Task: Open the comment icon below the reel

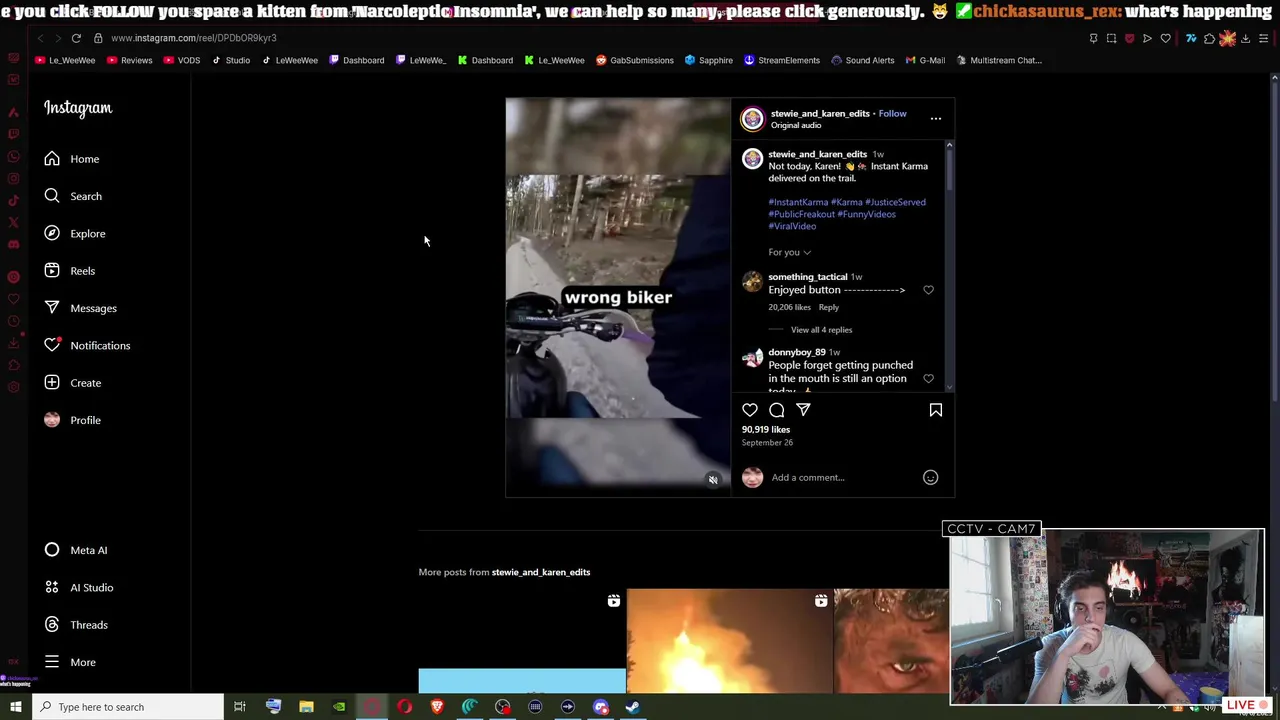Action: [x=777, y=410]
